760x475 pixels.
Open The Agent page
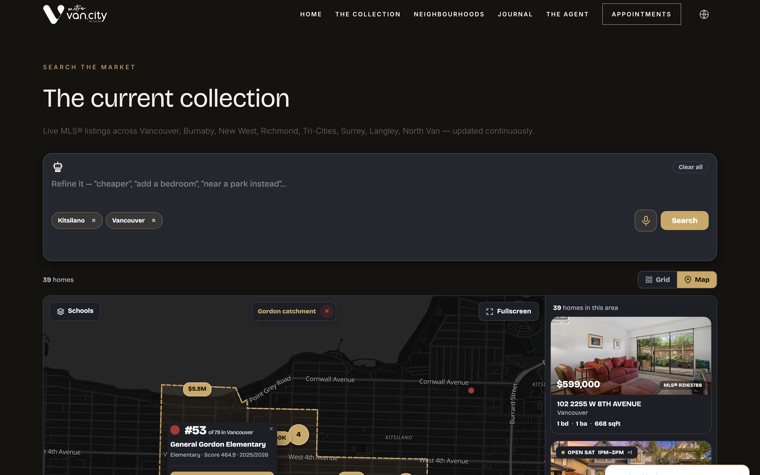pos(567,15)
